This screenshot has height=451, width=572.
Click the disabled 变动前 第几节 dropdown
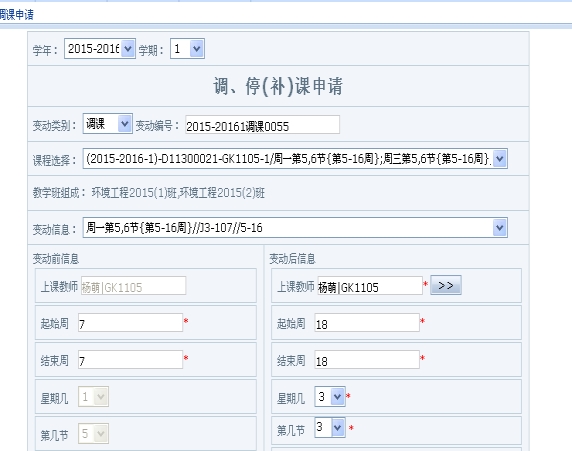click(93, 433)
